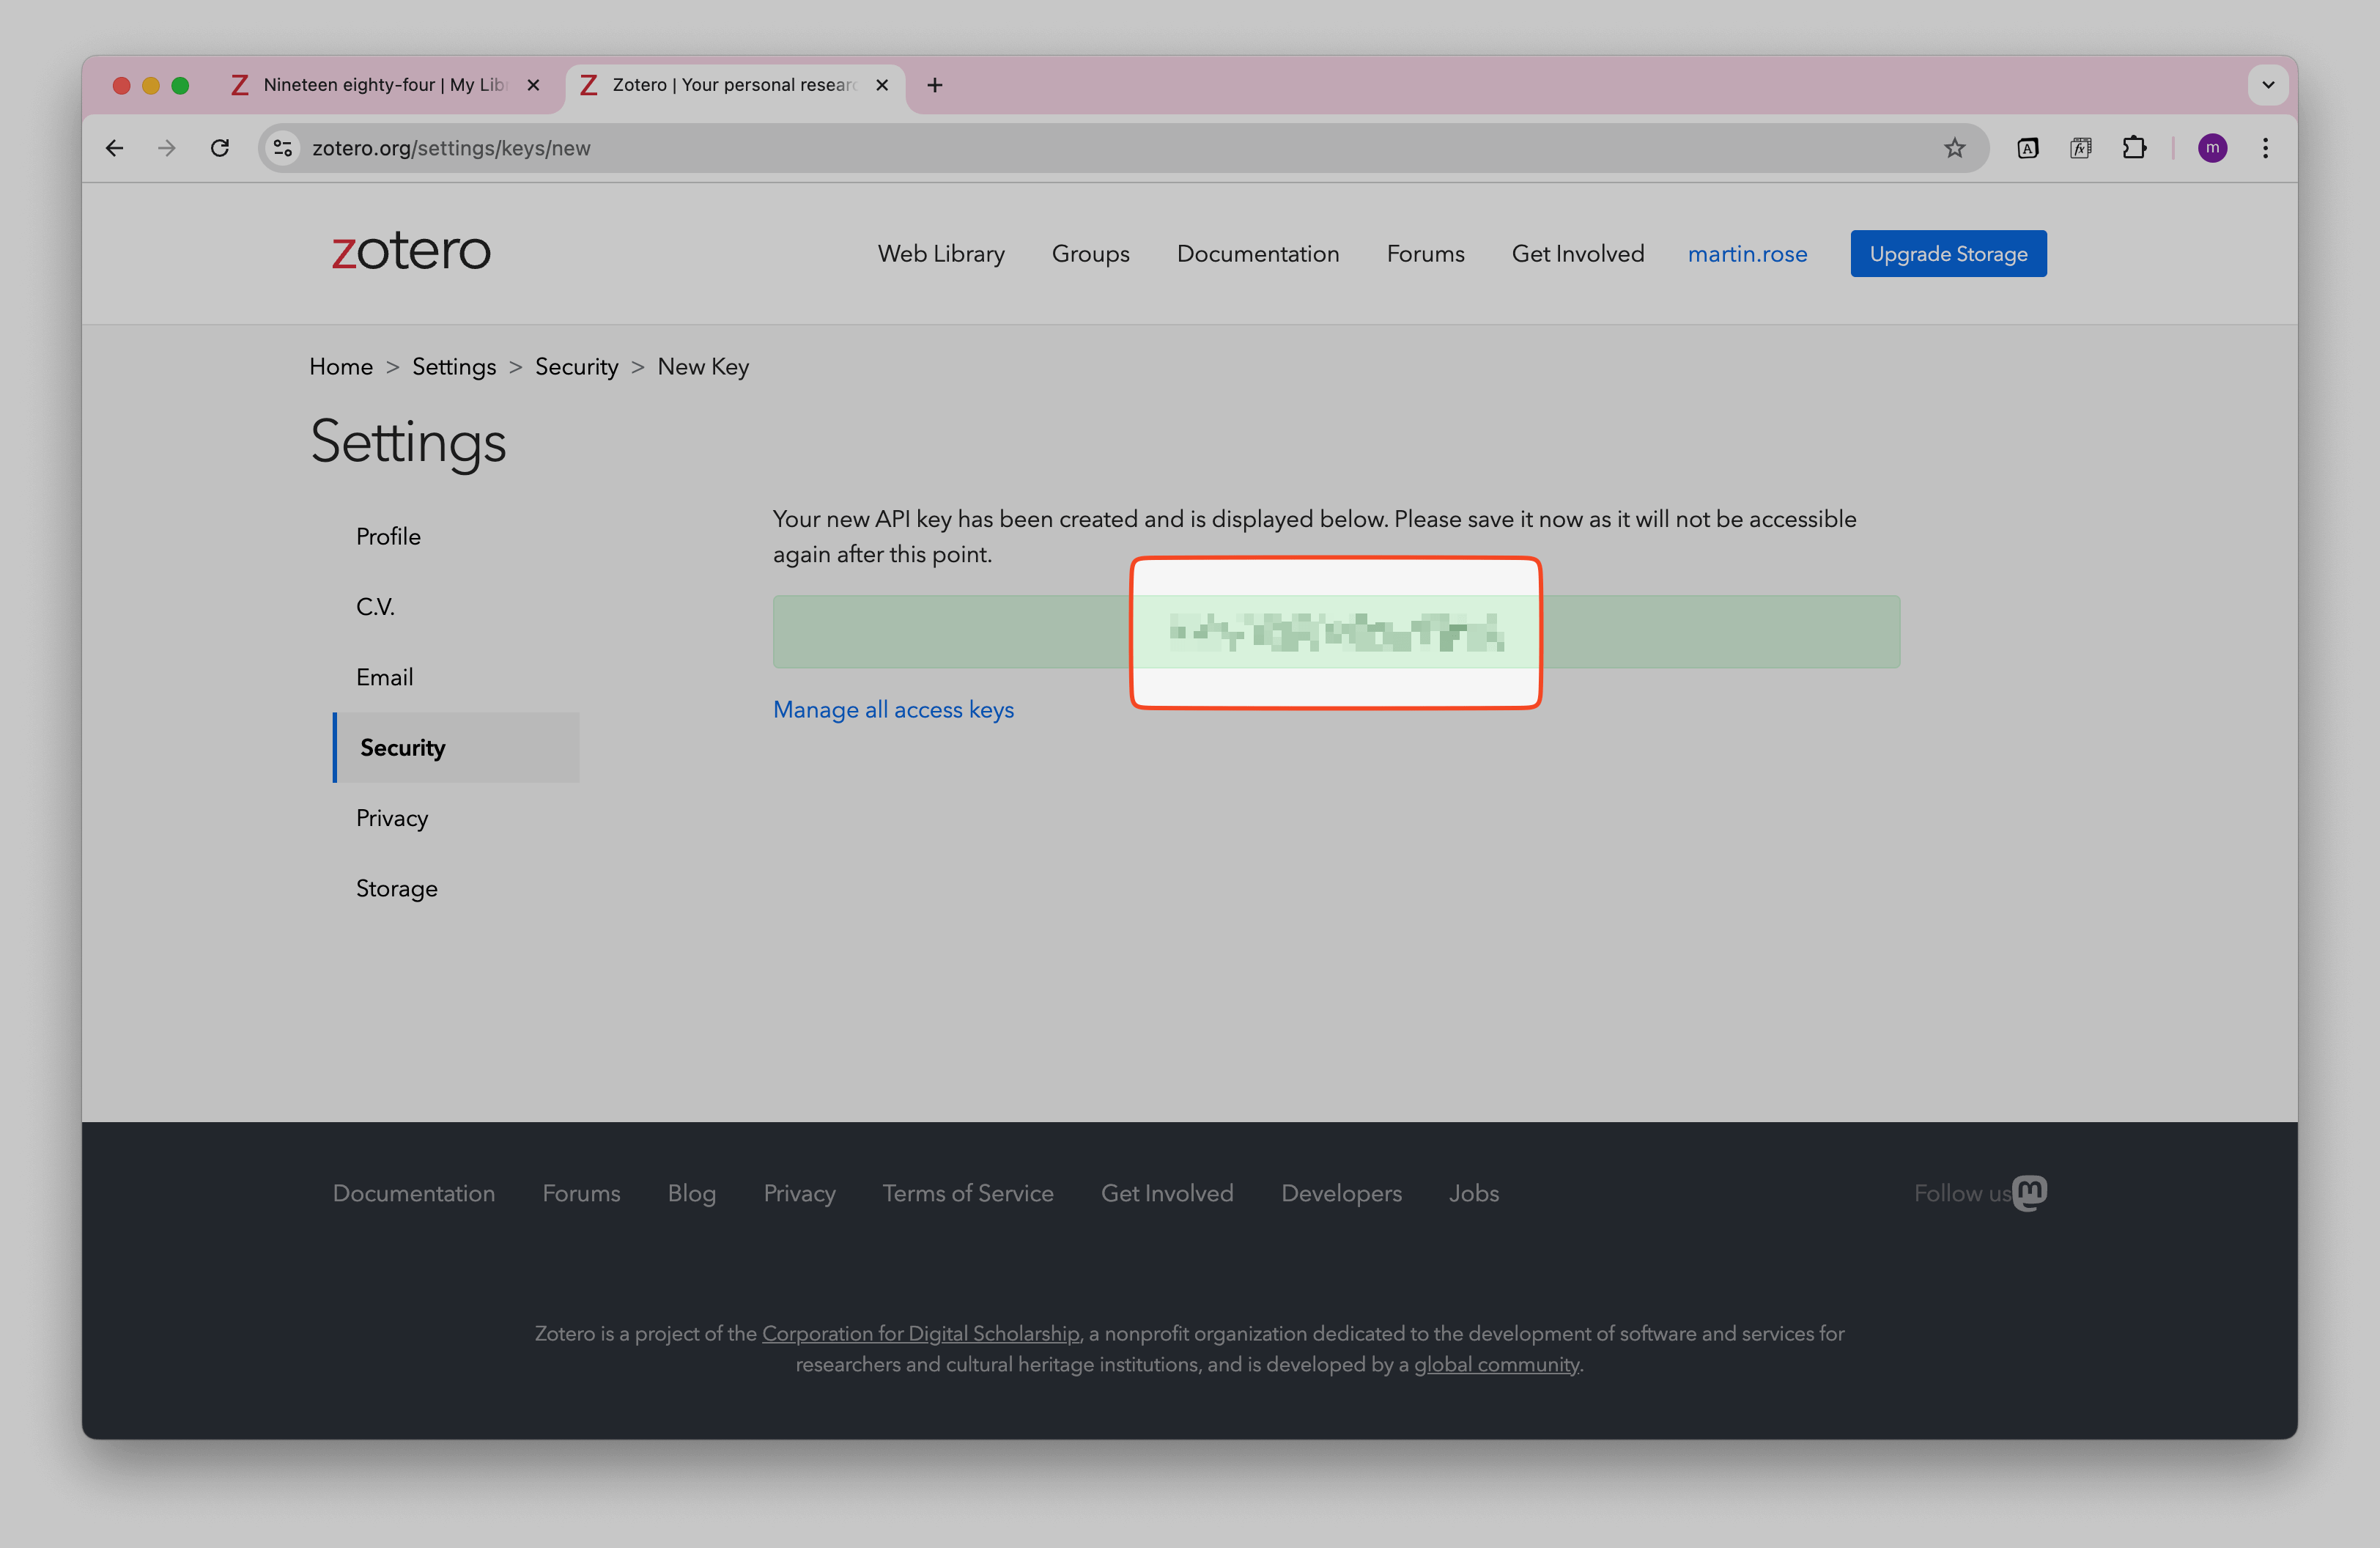The image size is (2380, 1548).
Task: Open C.V. settings in sidebar
Action: click(375, 607)
